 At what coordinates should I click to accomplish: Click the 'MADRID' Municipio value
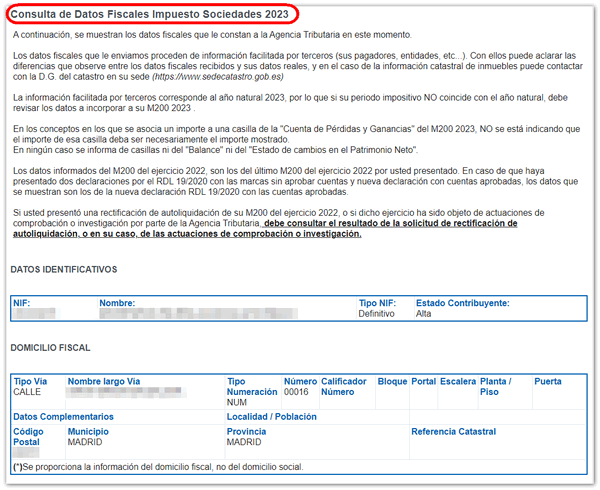(87, 441)
